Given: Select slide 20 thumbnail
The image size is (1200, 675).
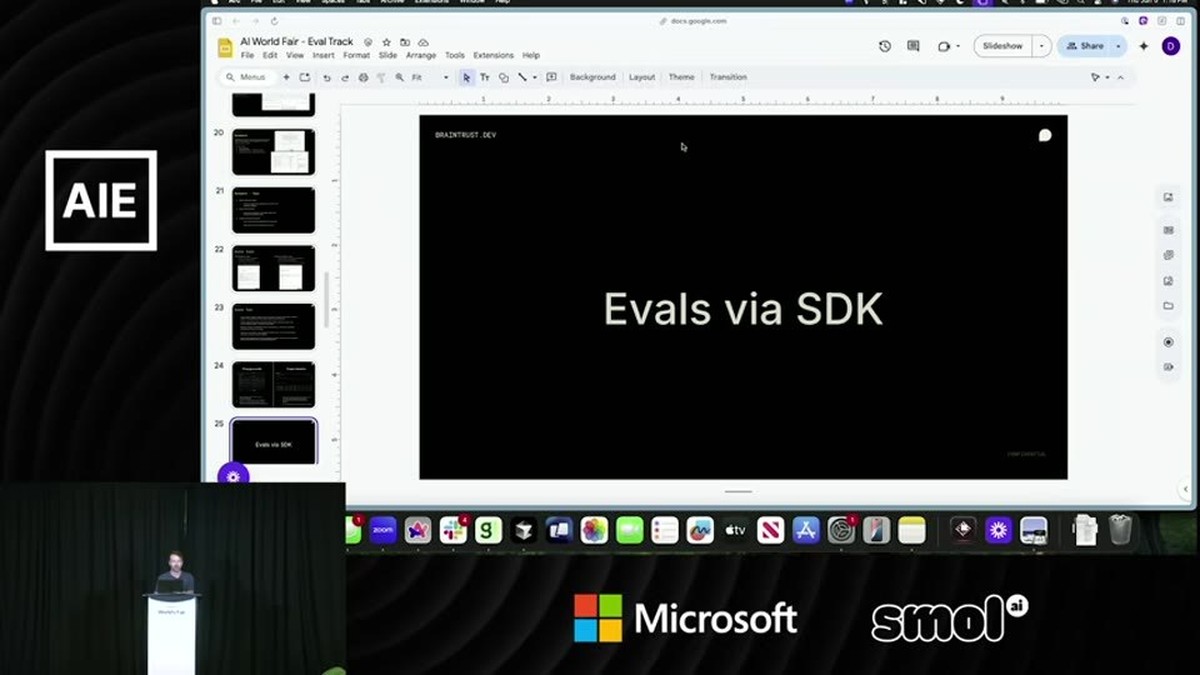Looking at the screenshot, I should [273, 152].
